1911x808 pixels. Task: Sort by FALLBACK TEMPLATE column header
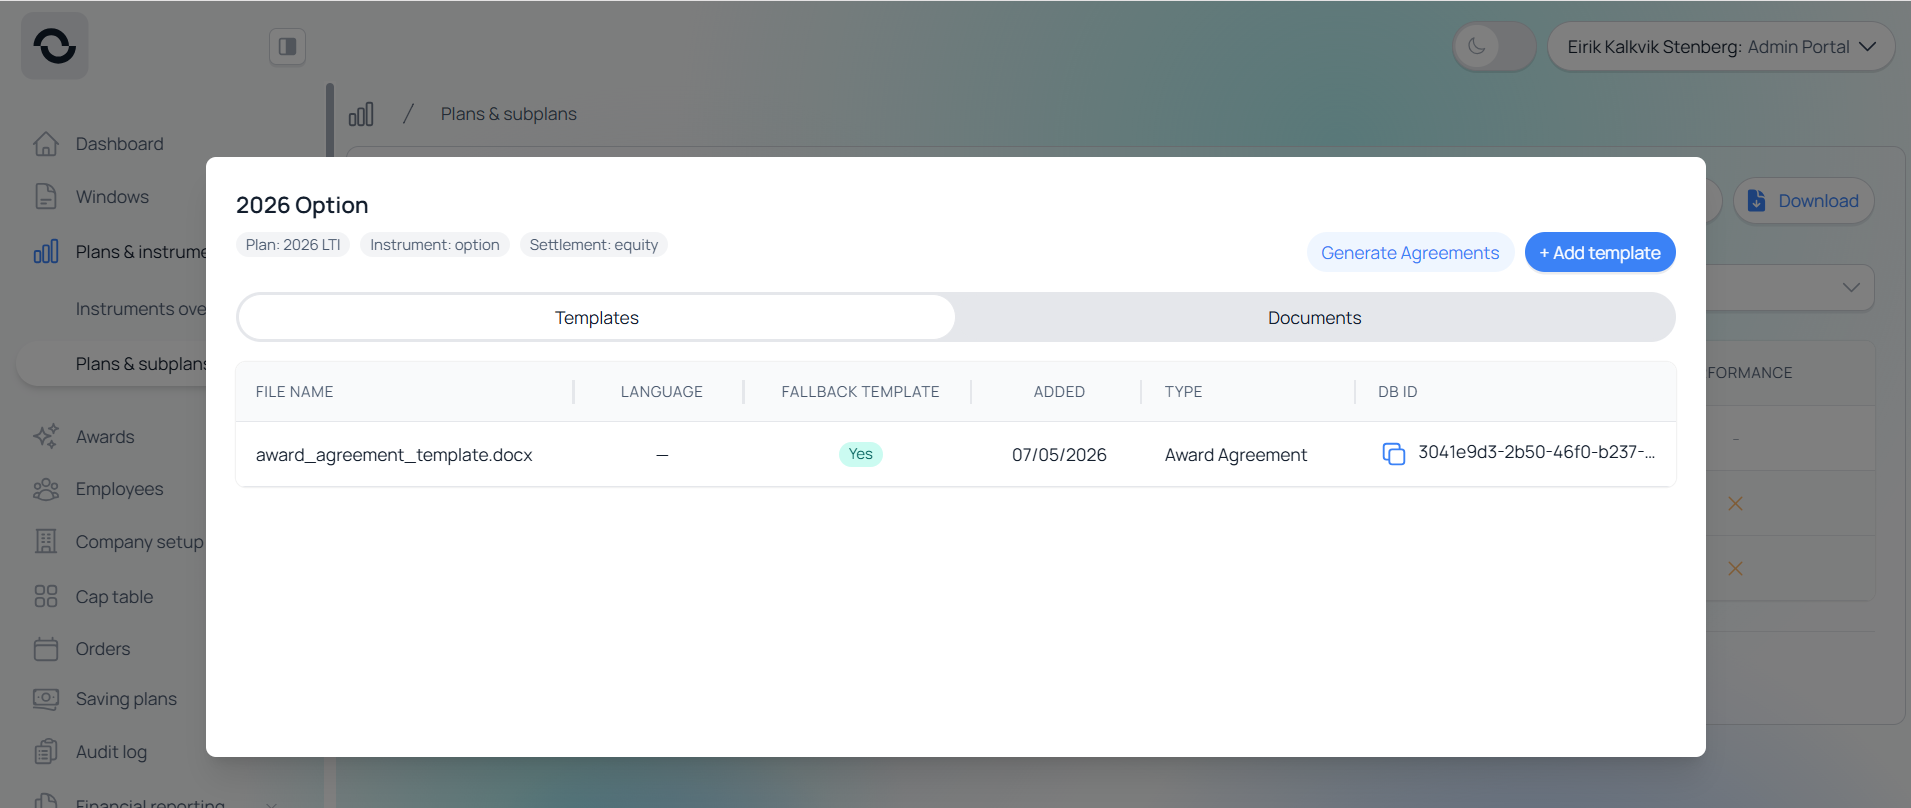click(860, 392)
